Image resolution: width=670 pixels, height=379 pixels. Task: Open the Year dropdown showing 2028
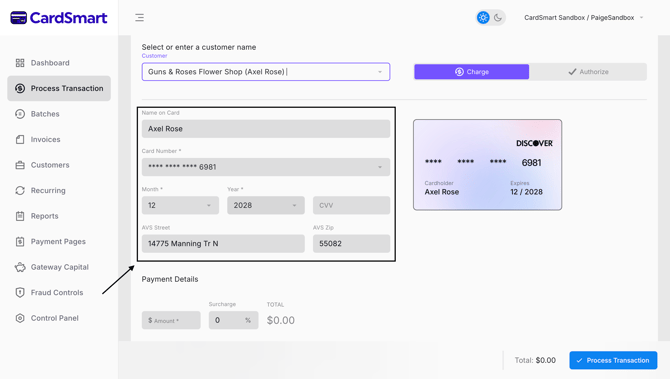(266, 205)
